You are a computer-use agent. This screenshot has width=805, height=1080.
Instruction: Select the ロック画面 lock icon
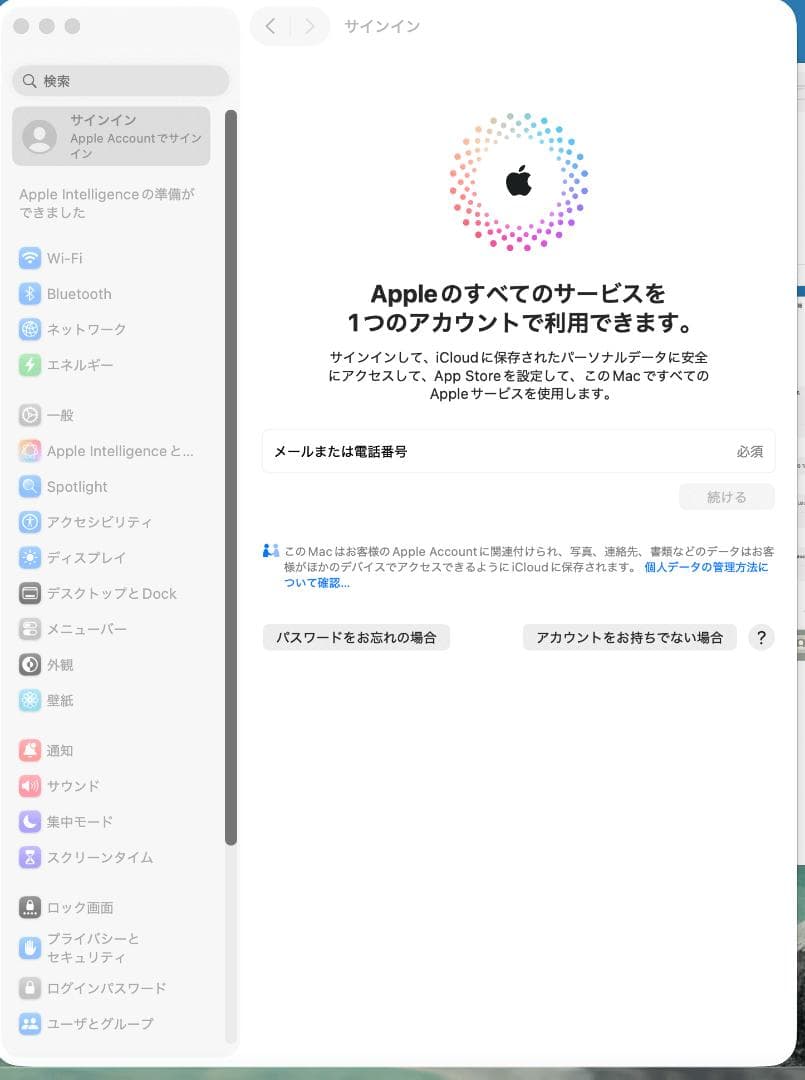click(x=30, y=908)
